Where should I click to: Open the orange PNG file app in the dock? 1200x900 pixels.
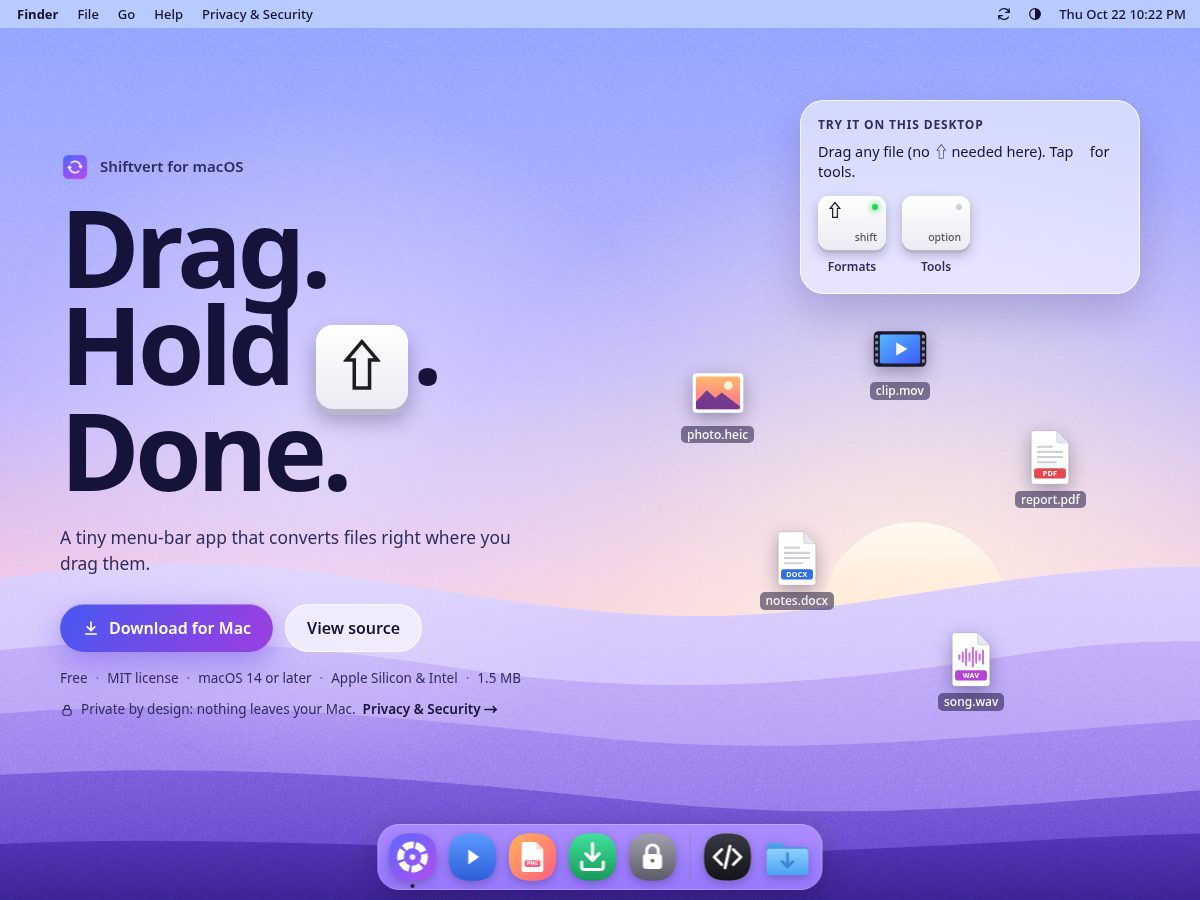[x=532, y=857]
